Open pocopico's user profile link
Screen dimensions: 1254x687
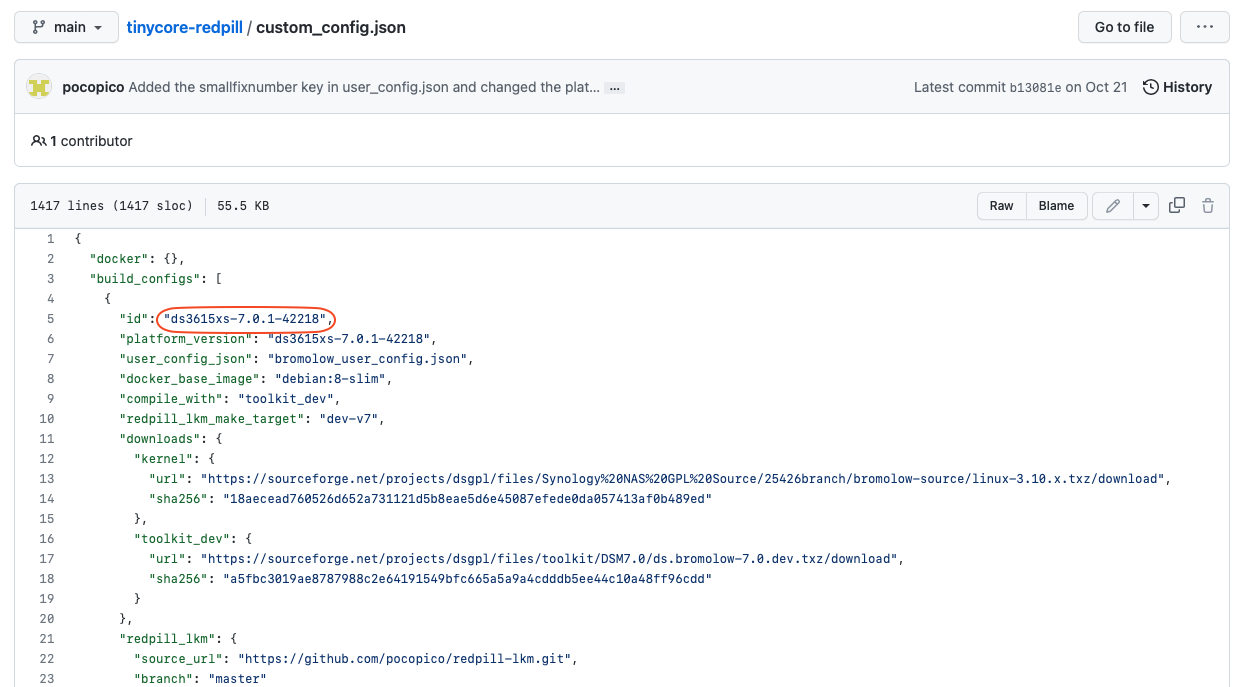pos(93,87)
